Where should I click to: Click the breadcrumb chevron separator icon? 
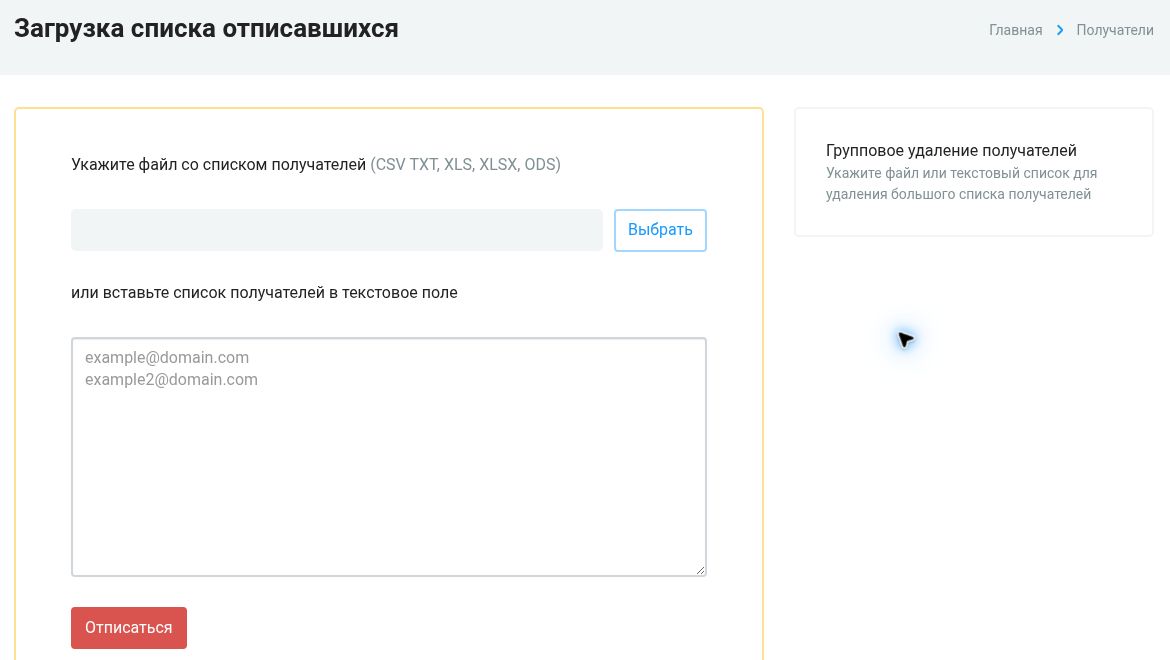[x=1060, y=30]
